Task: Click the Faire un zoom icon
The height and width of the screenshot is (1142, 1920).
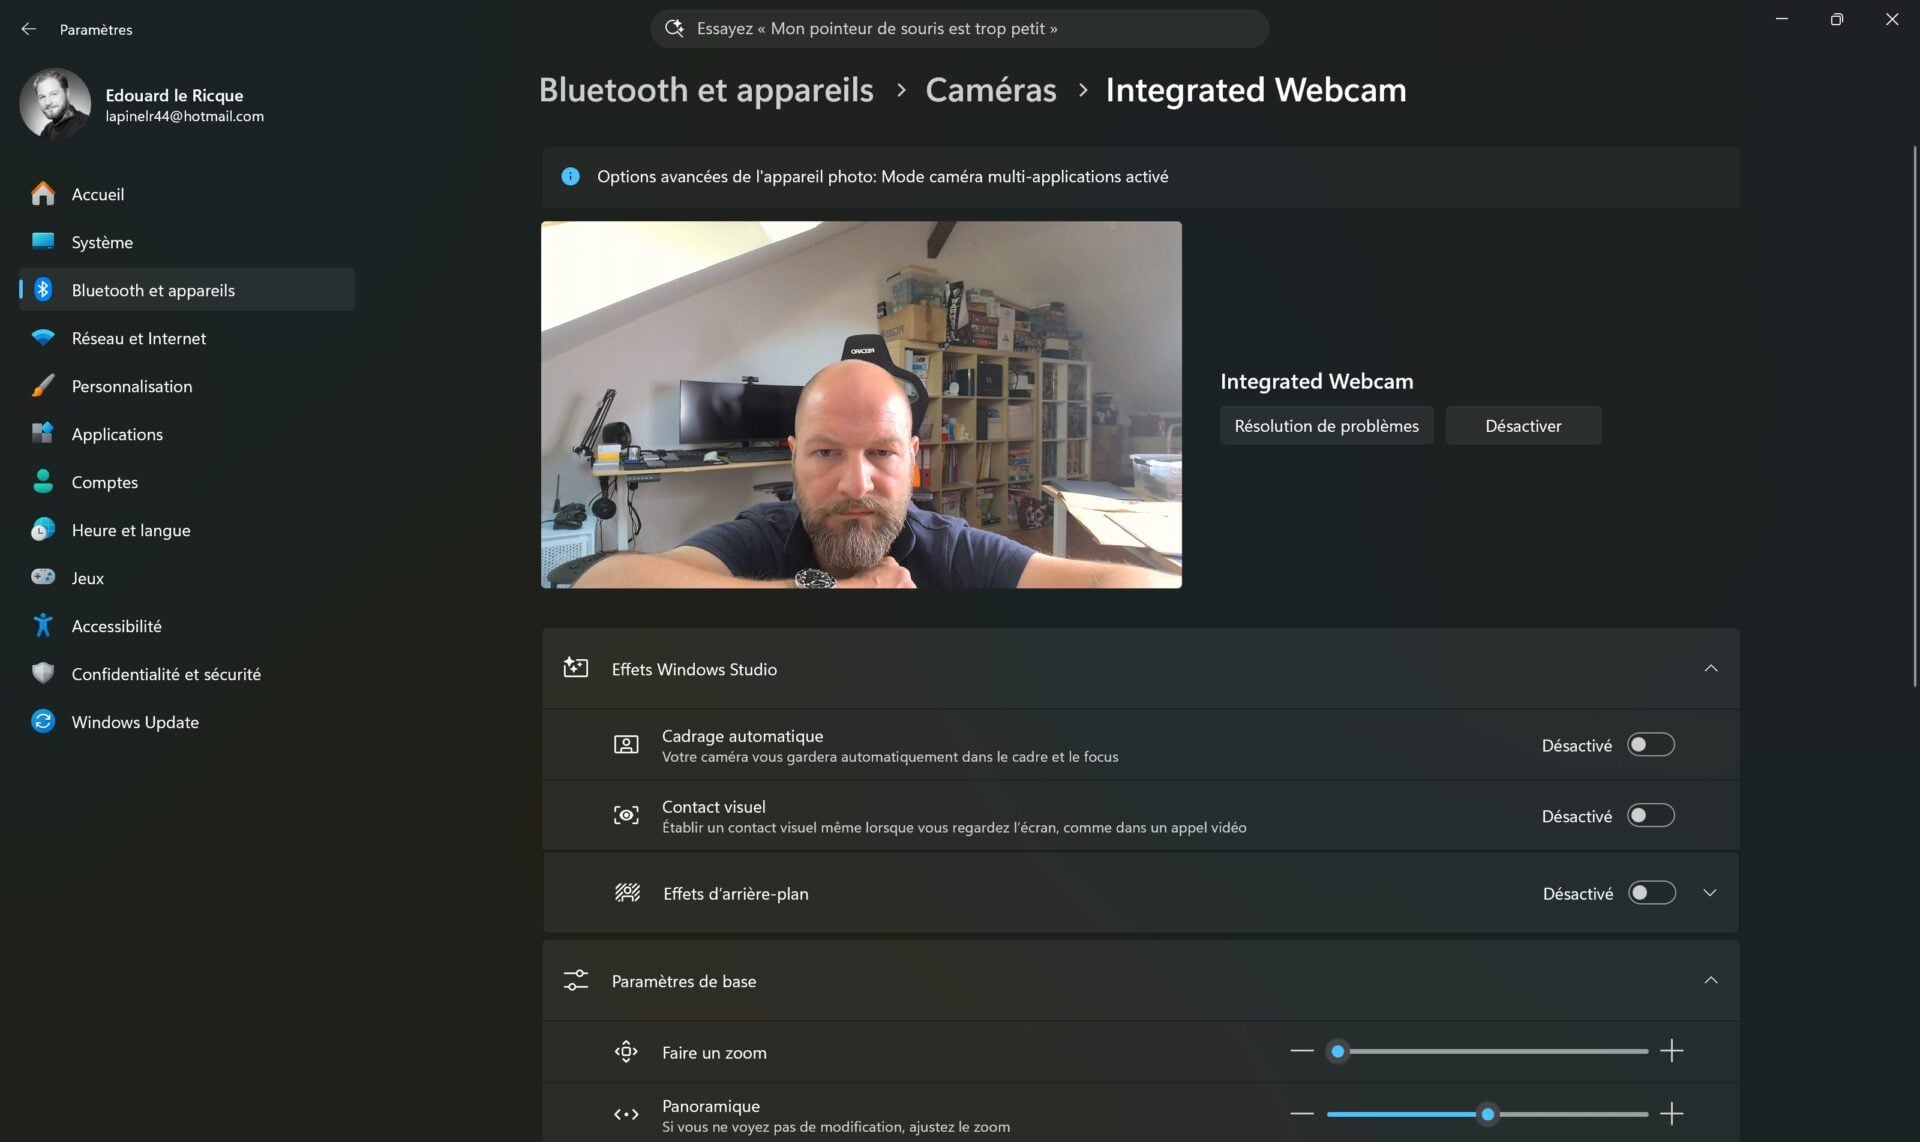Action: coord(626,1052)
